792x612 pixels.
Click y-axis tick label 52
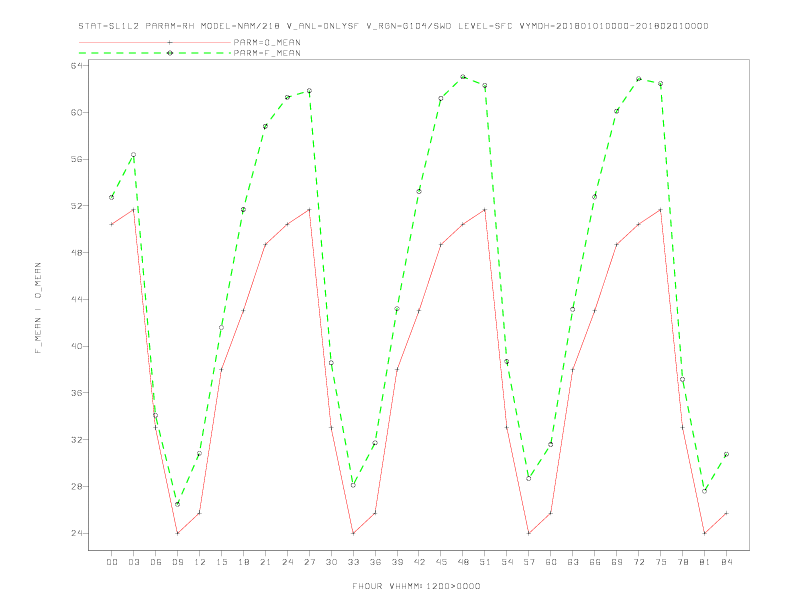click(x=77, y=206)
